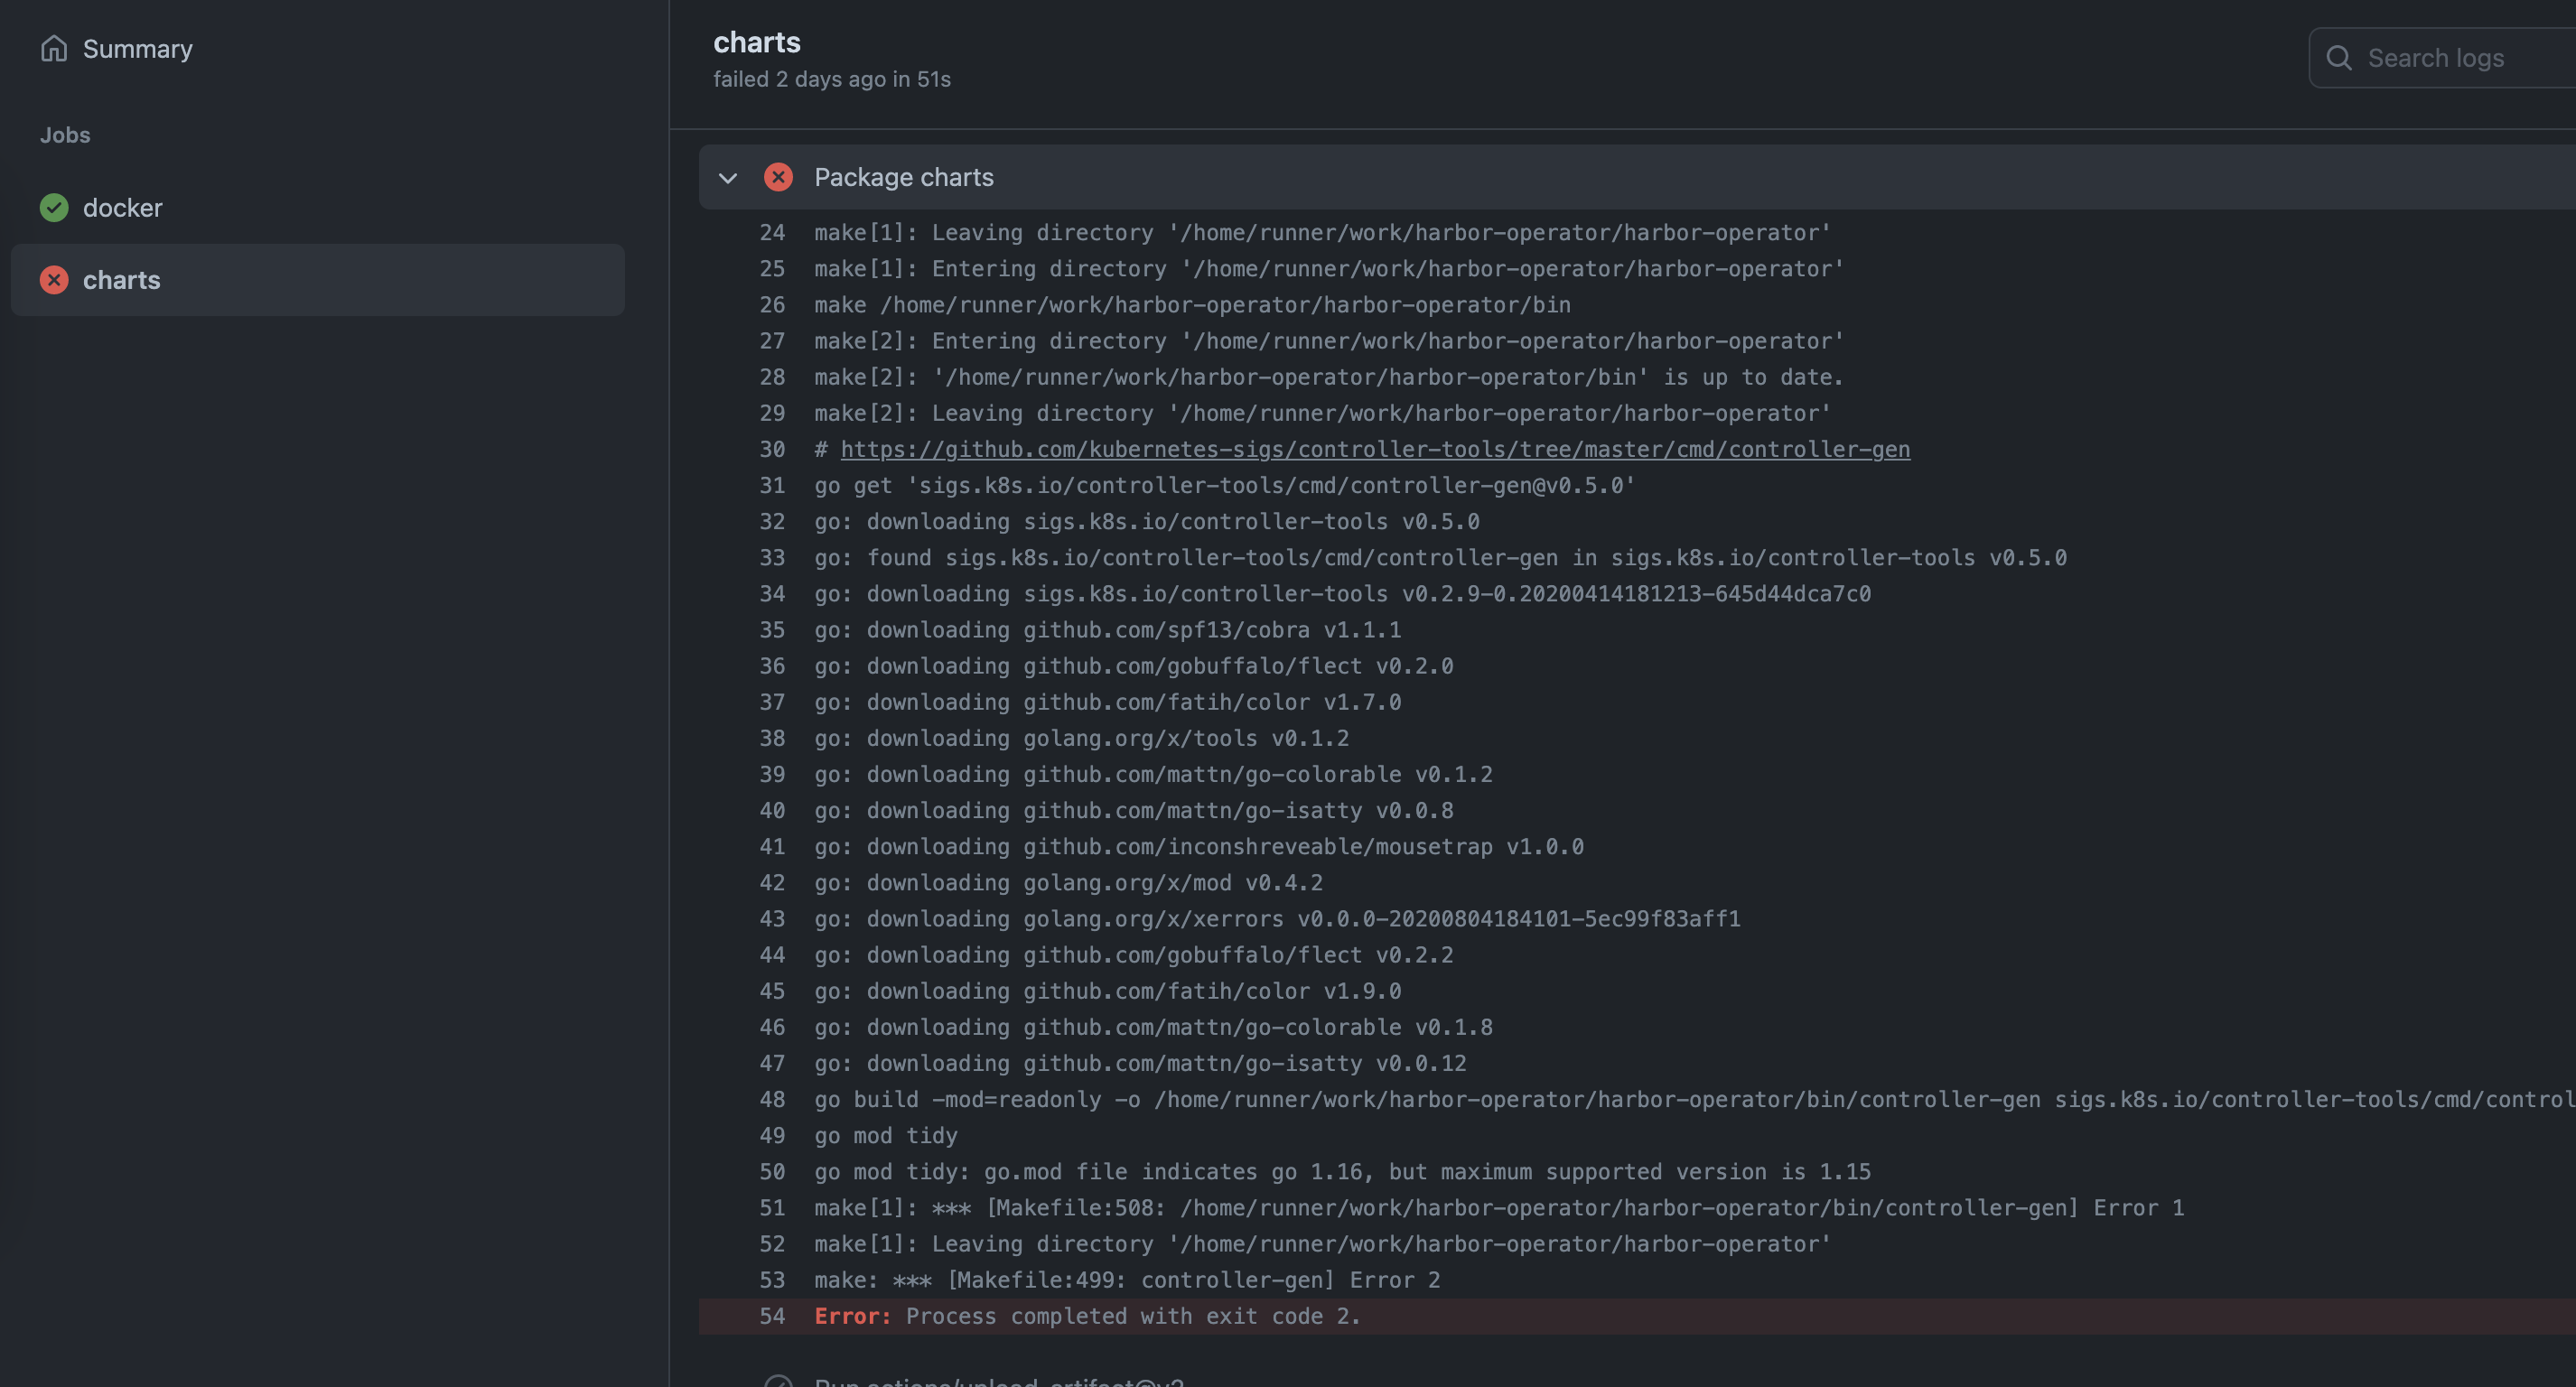Navigate to Summary in the sidebar

(137, 48)
